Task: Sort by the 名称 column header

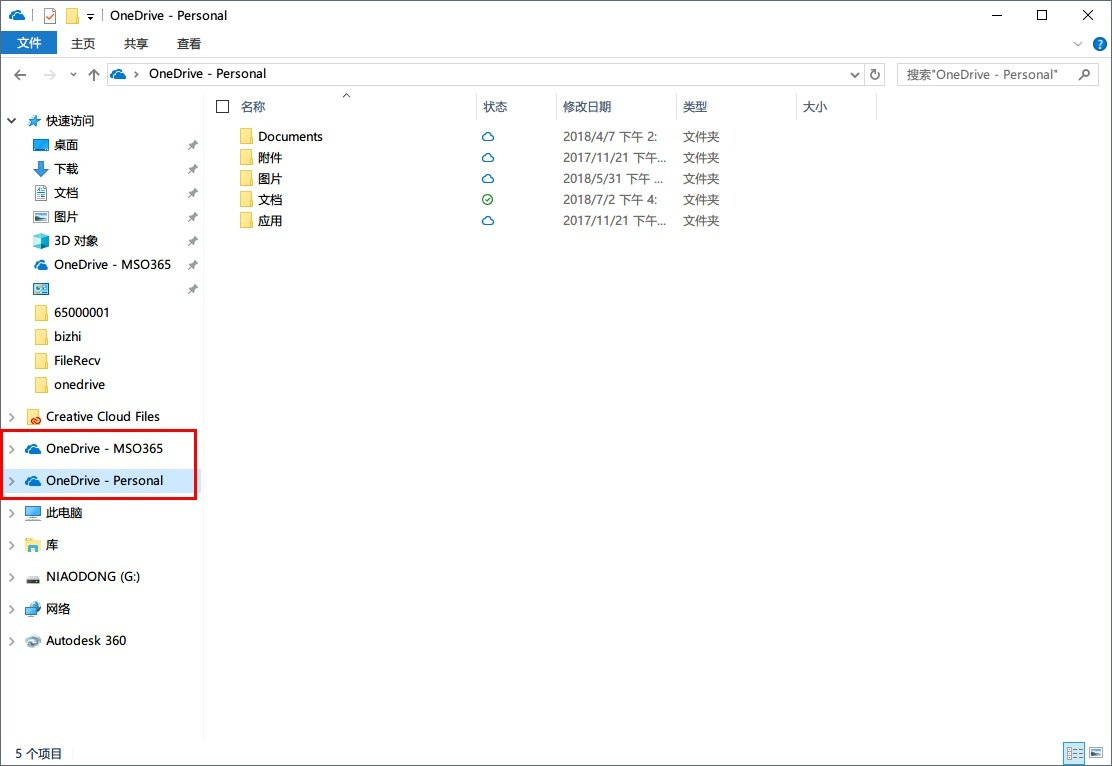Action: (253, 106)
